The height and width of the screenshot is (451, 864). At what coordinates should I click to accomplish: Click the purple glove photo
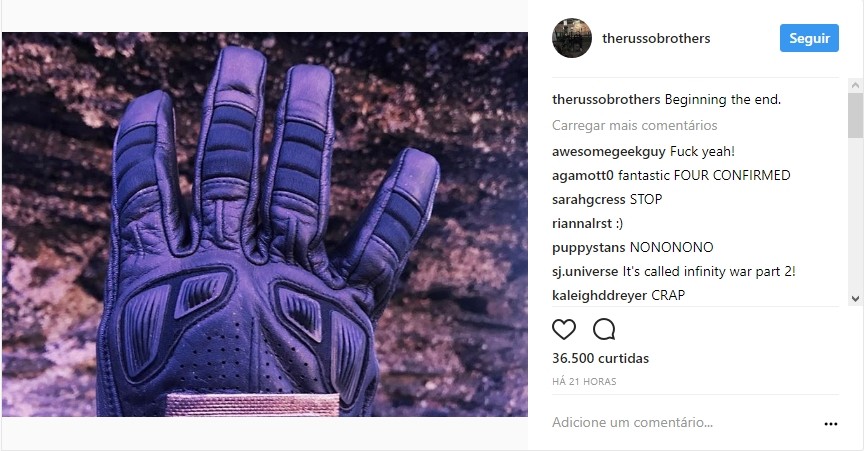click(x=264, y=224)
